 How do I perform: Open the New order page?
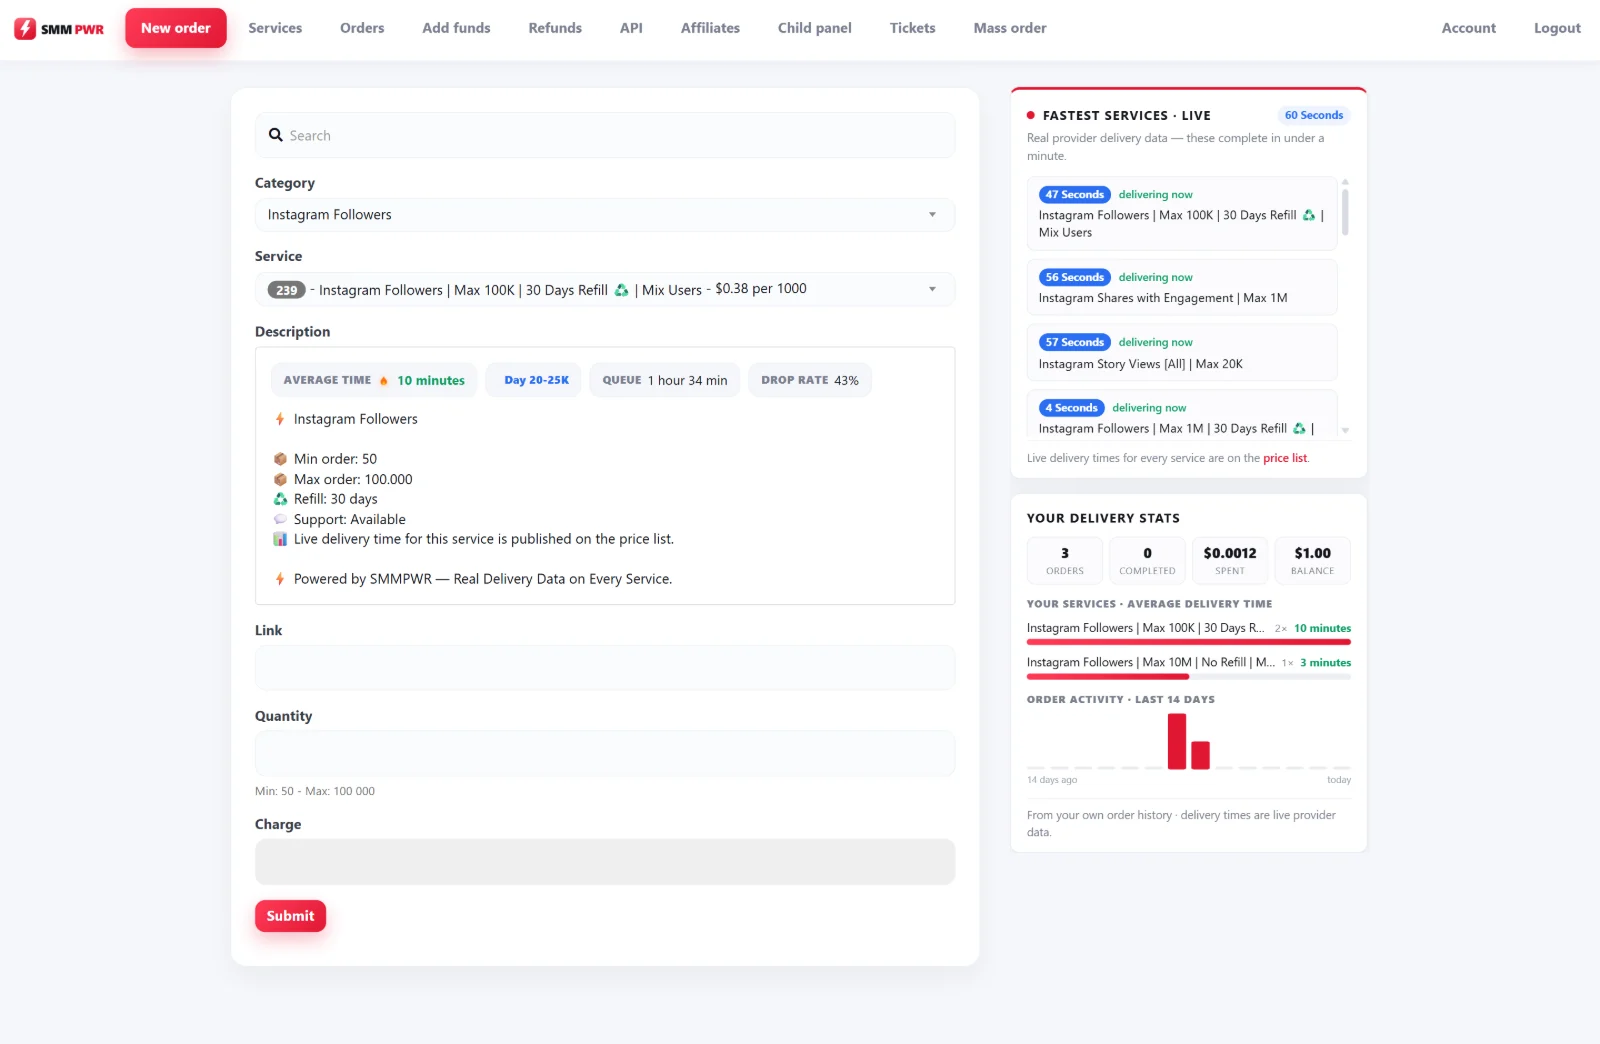point(176,28)
